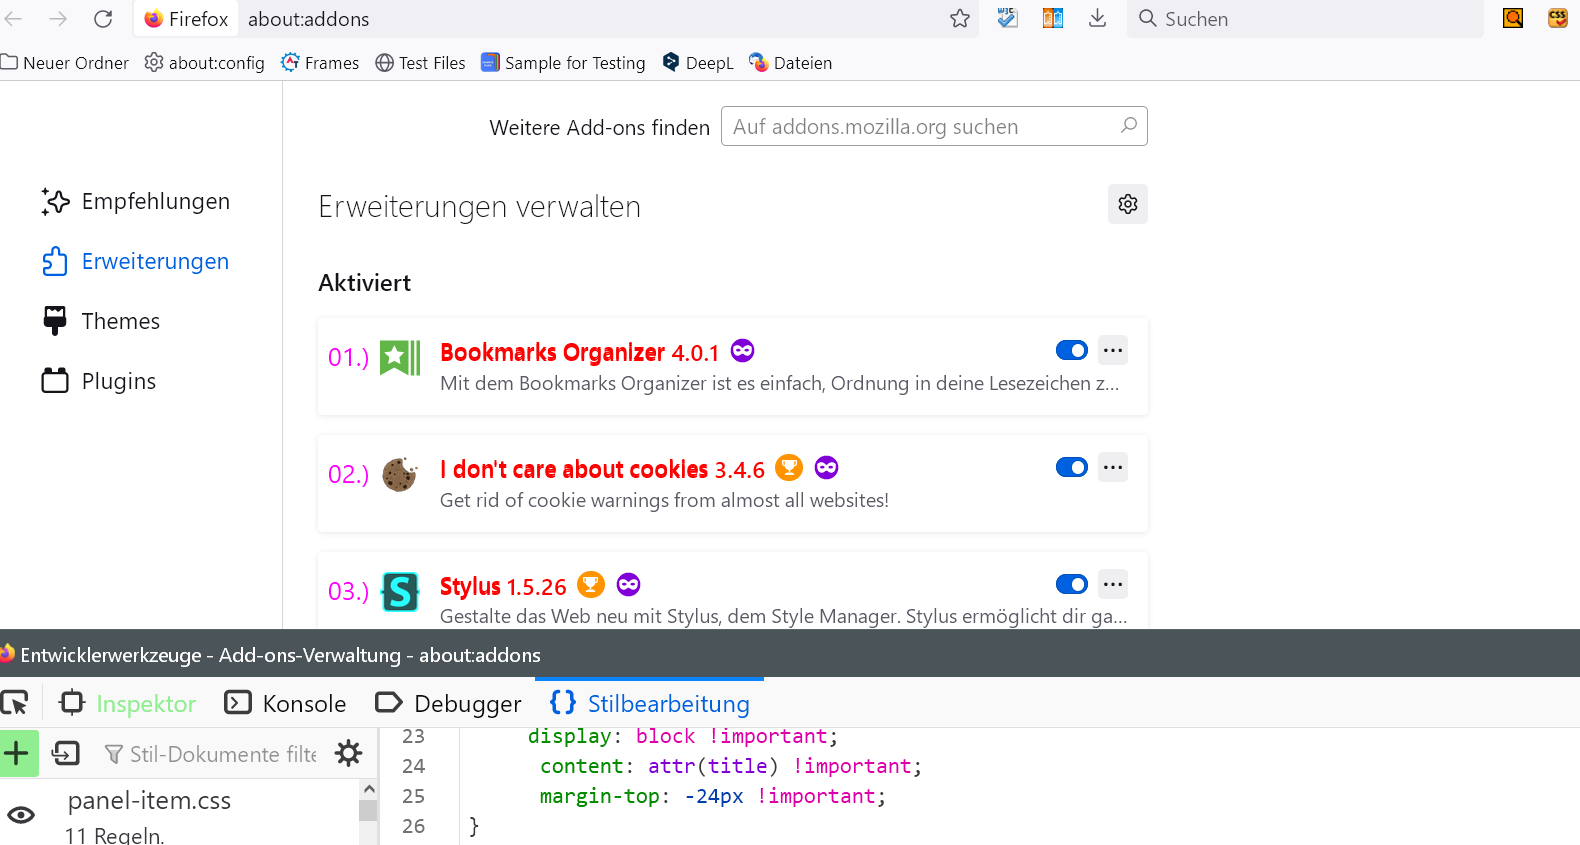The width and height of the screenshot is (1580, 845).
Task: Open Style Editor options gear menu
Action: (x=348, y=753)
